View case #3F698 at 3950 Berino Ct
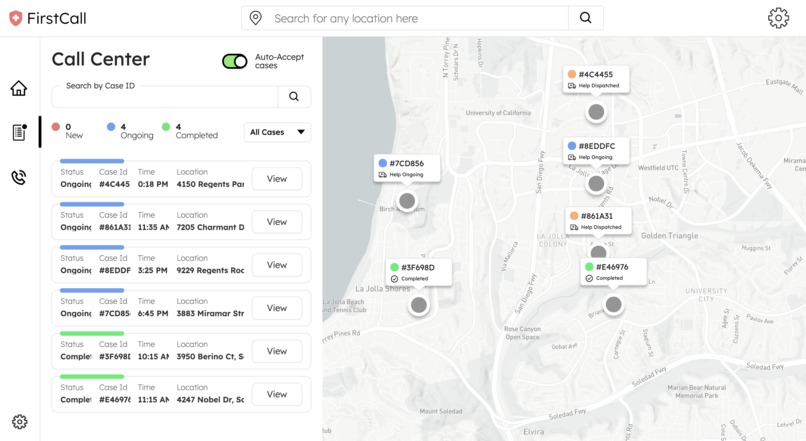The image size is (806, 441). [277, 351]
